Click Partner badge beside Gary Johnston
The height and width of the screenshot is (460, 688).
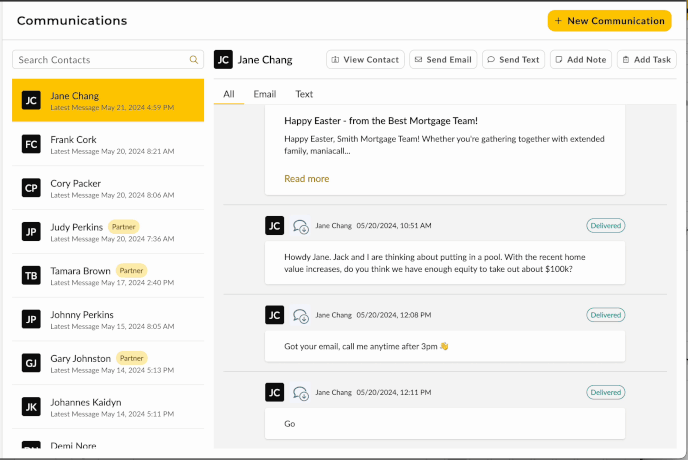(132, 358)
